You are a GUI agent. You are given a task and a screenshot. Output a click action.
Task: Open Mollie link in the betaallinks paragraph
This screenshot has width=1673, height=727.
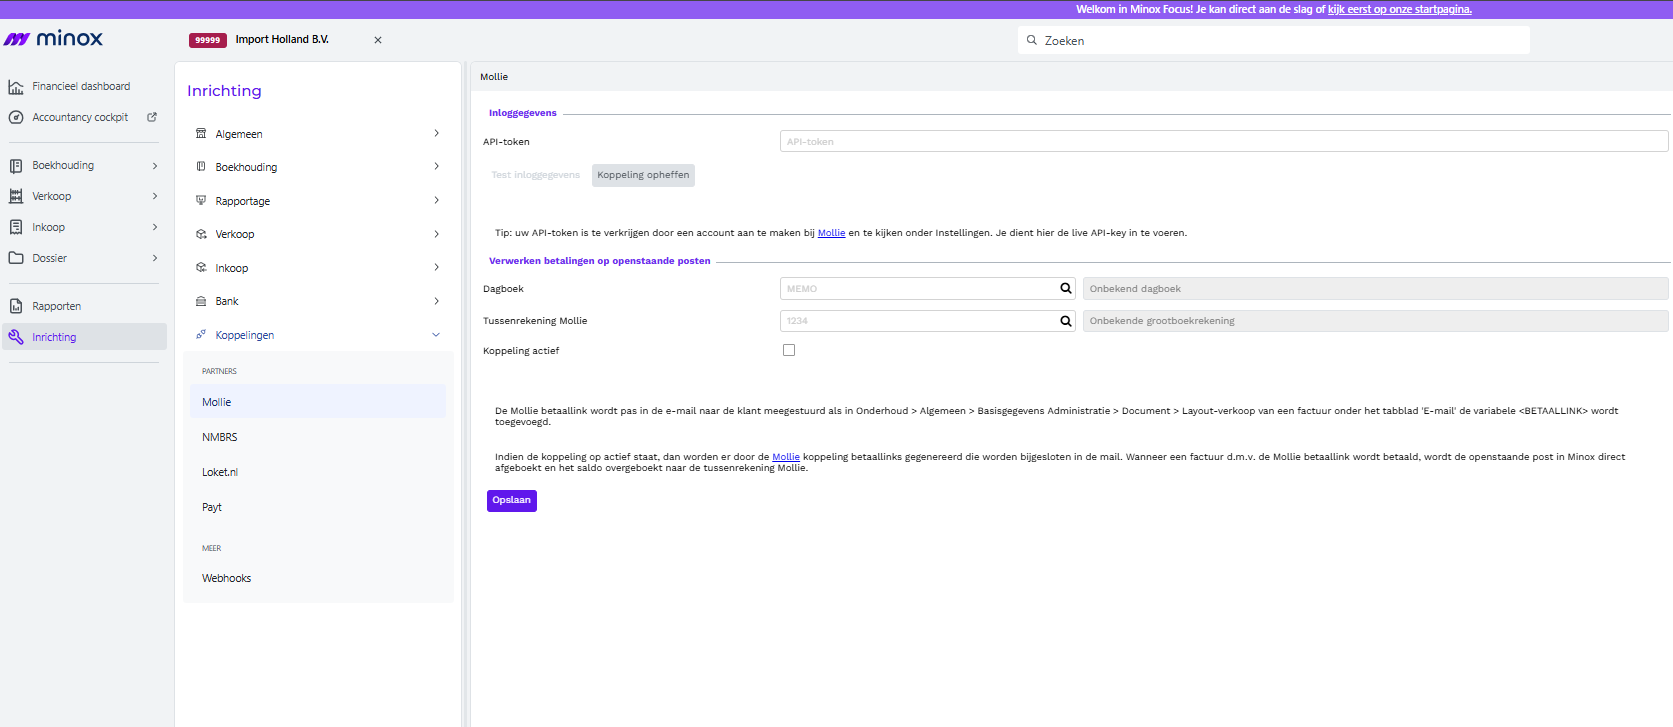786,457
